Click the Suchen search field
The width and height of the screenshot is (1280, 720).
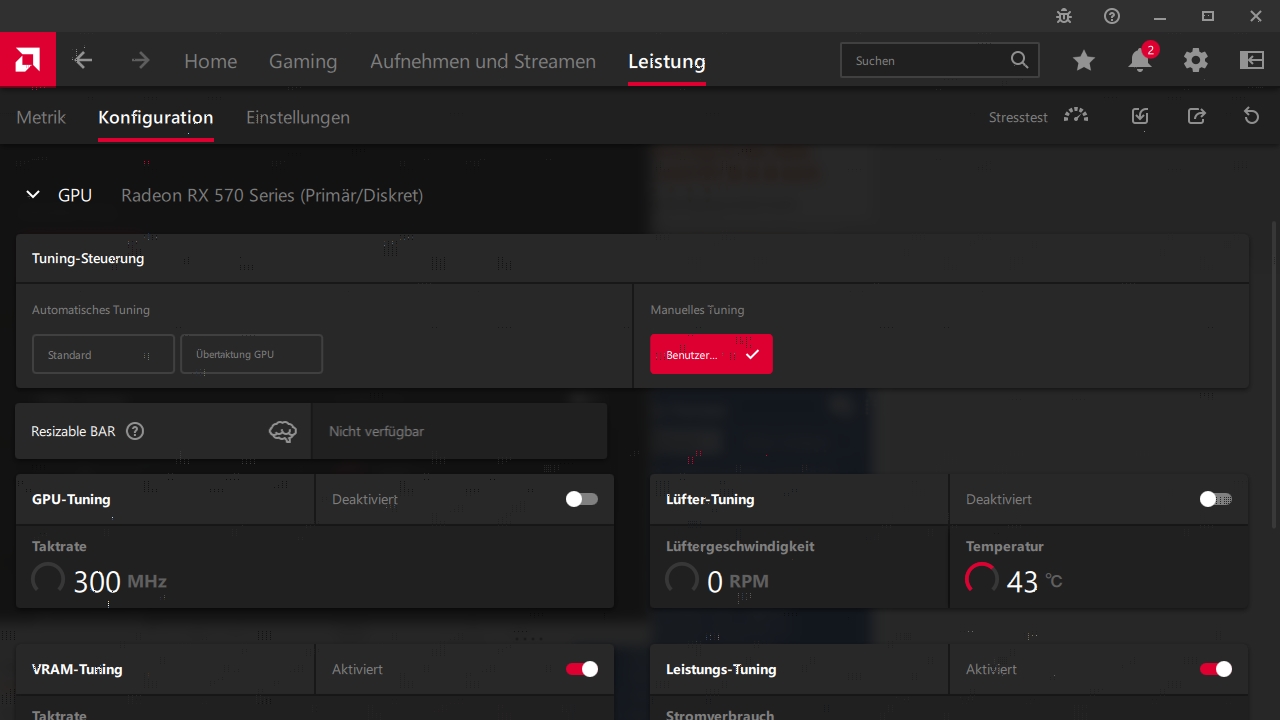(940, 60)
